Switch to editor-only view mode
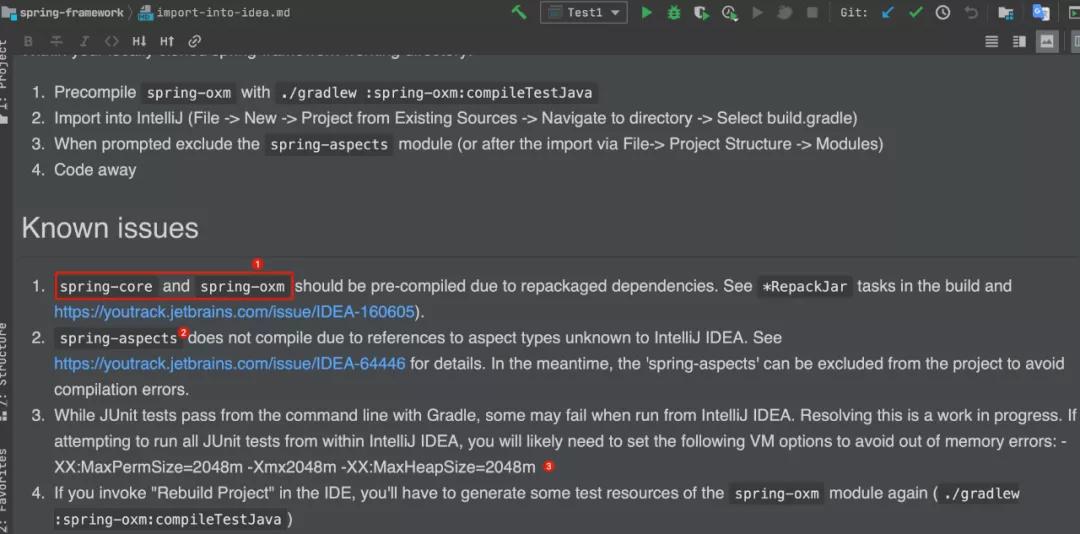Image resolution: width=1080 pixels, height=534 pixels. pyautogui.click(x=991, y=41)
